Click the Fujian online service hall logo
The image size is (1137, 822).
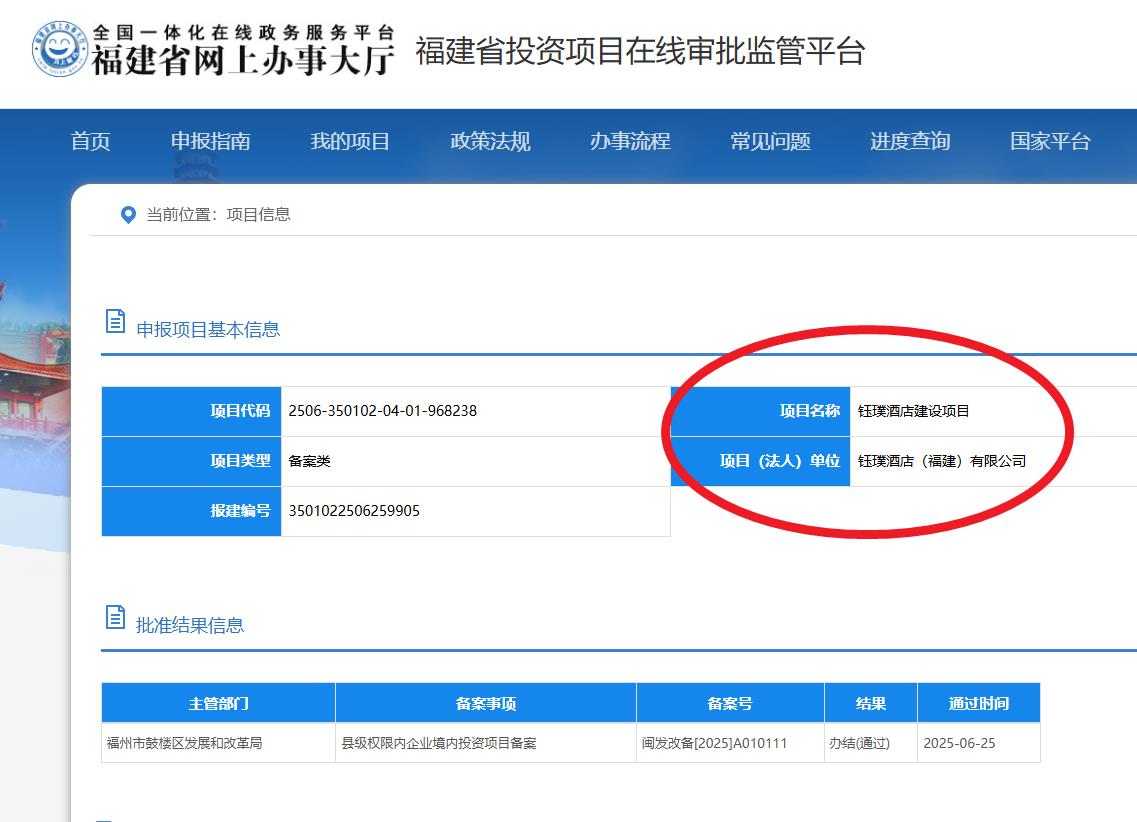pyautogui.click(x=60, y=49)
